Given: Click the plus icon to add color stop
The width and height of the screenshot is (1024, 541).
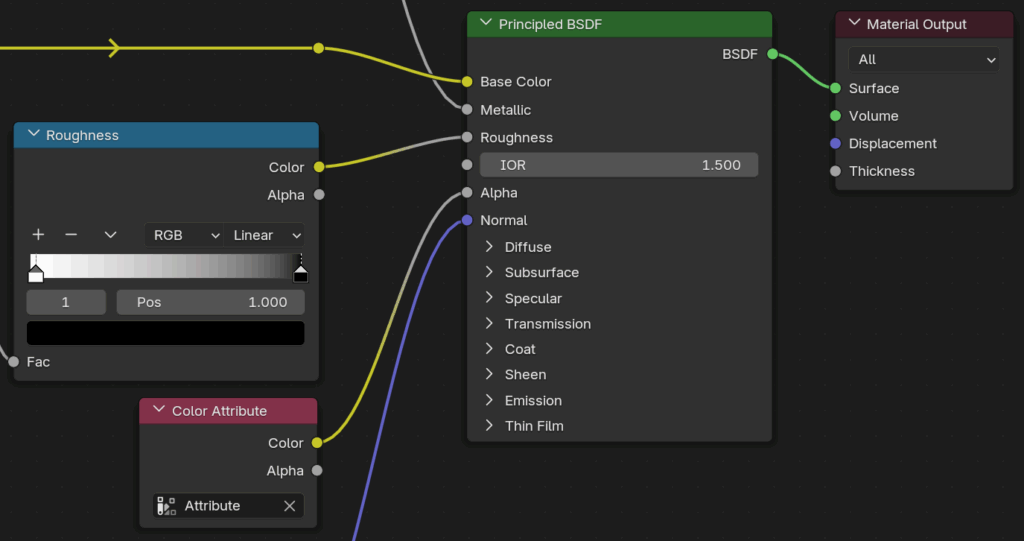Looking at the screenshot, I should 38,235.
